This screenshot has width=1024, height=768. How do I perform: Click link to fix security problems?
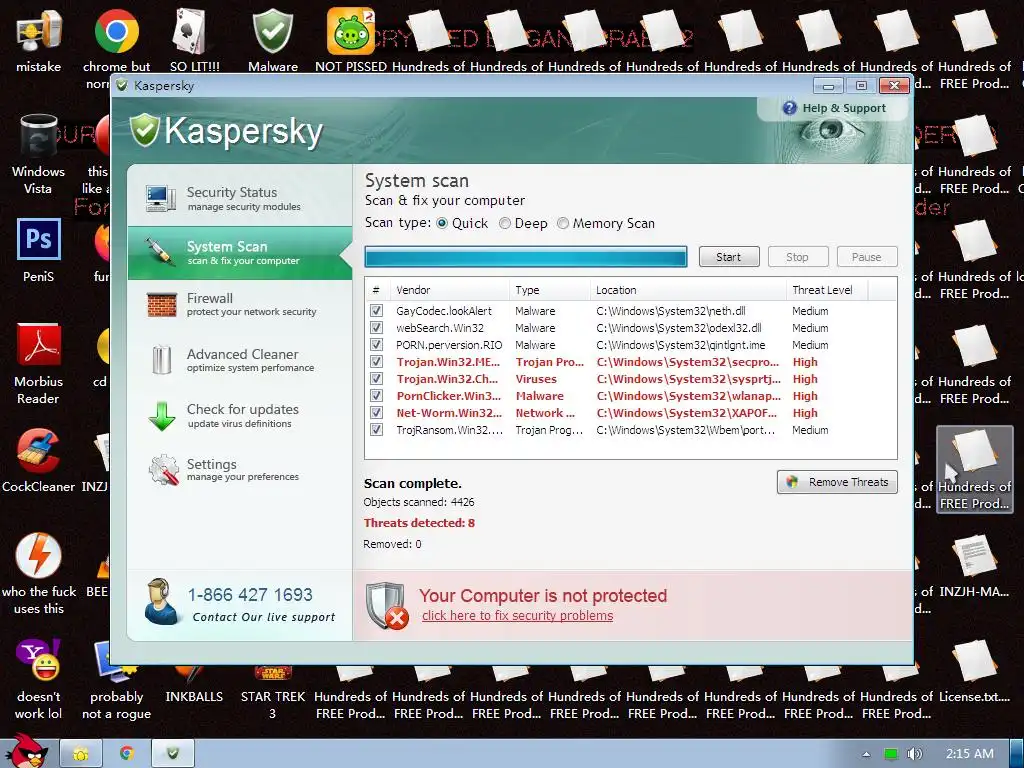click(517, 615)
